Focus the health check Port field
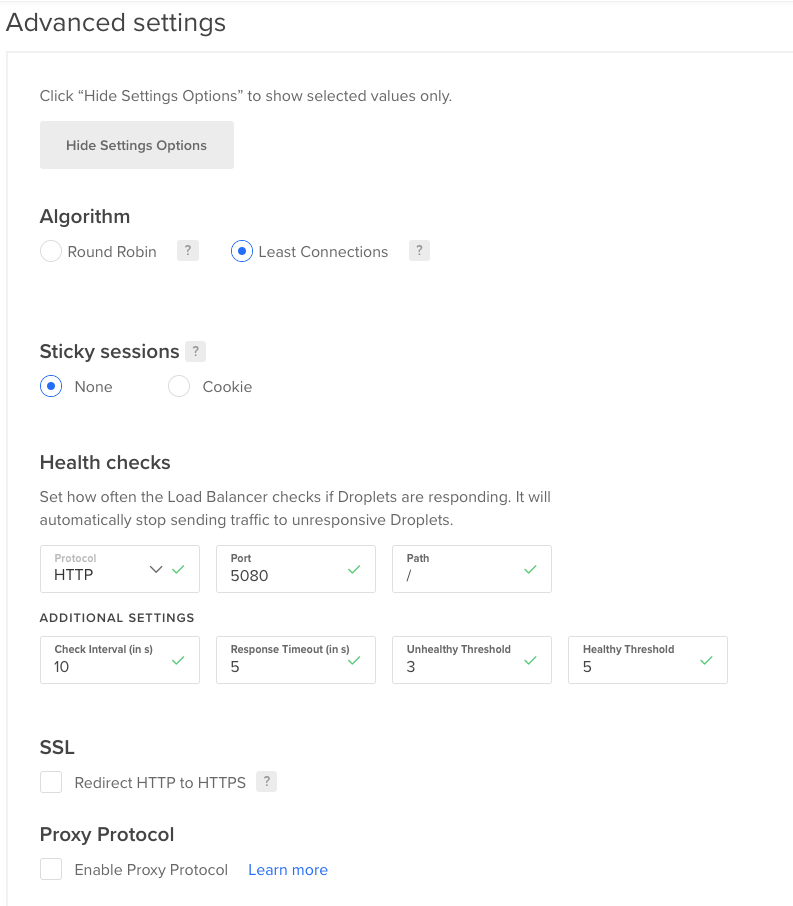 point(296,569)
